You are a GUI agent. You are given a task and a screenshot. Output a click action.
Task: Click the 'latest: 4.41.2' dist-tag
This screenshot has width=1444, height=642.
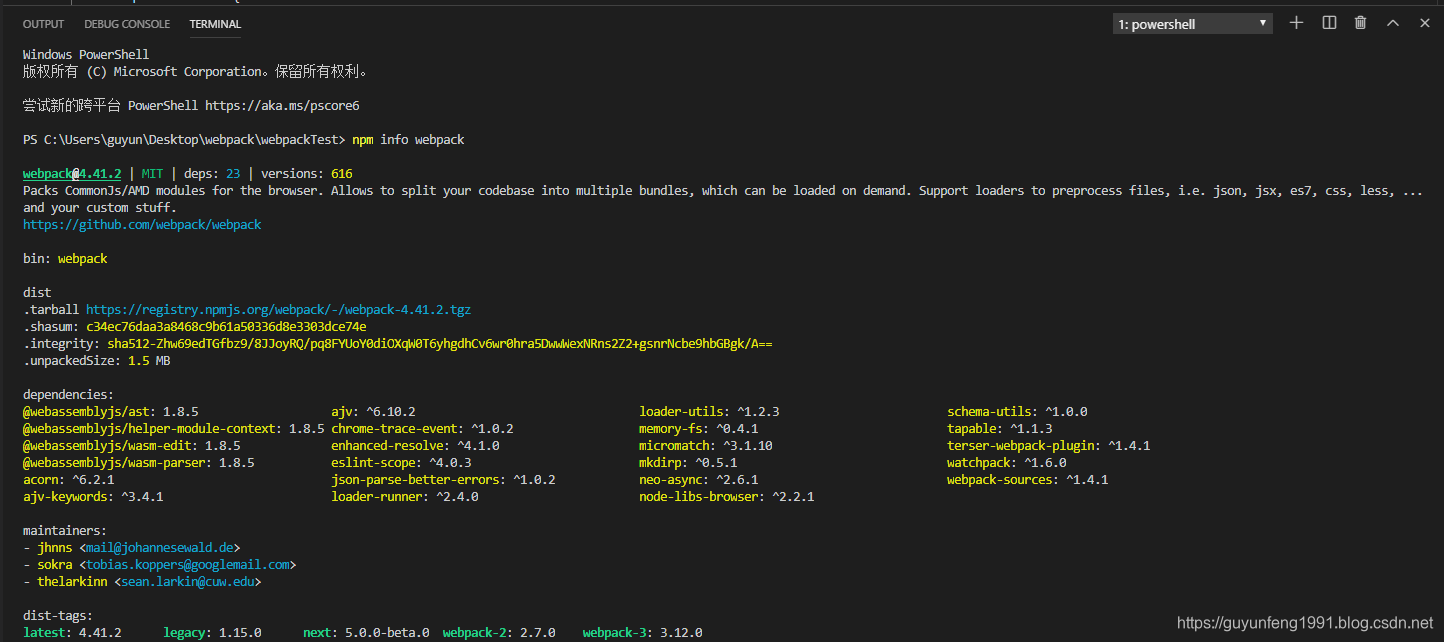(x=72, y=633)
